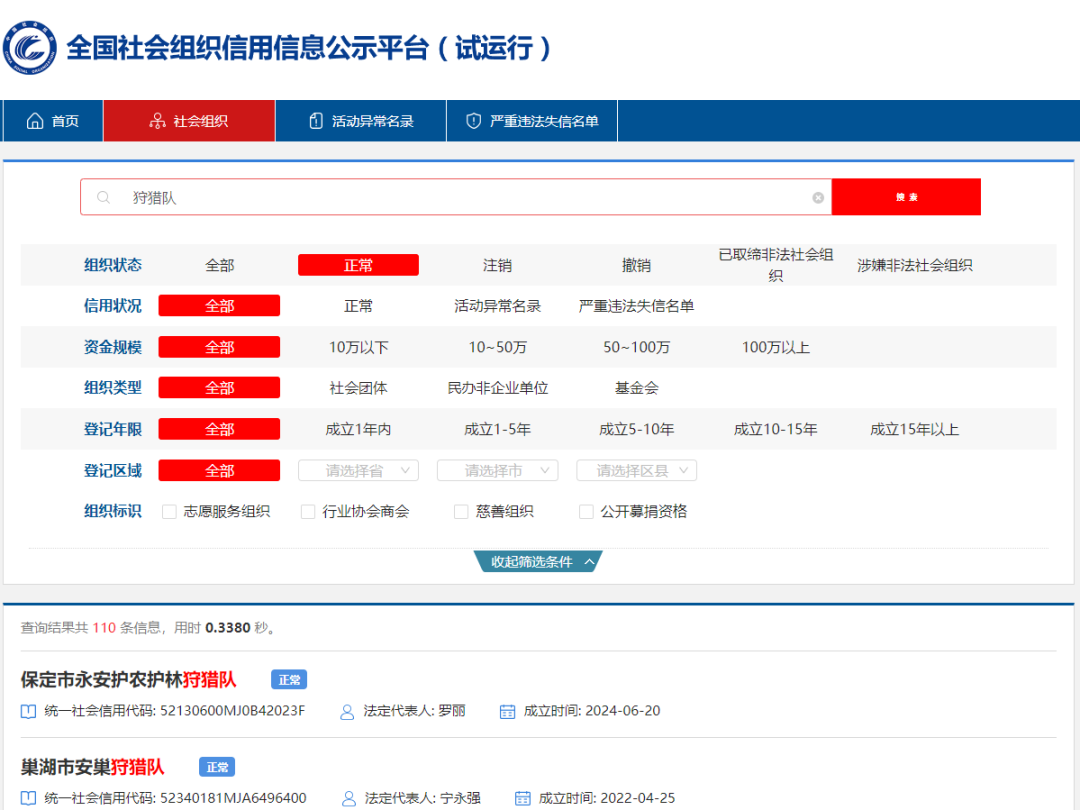Image resolution: width=1080 pixels, height=810 pixels.
Task: Click the red 搜索 search button
Action: click(906, 197)
